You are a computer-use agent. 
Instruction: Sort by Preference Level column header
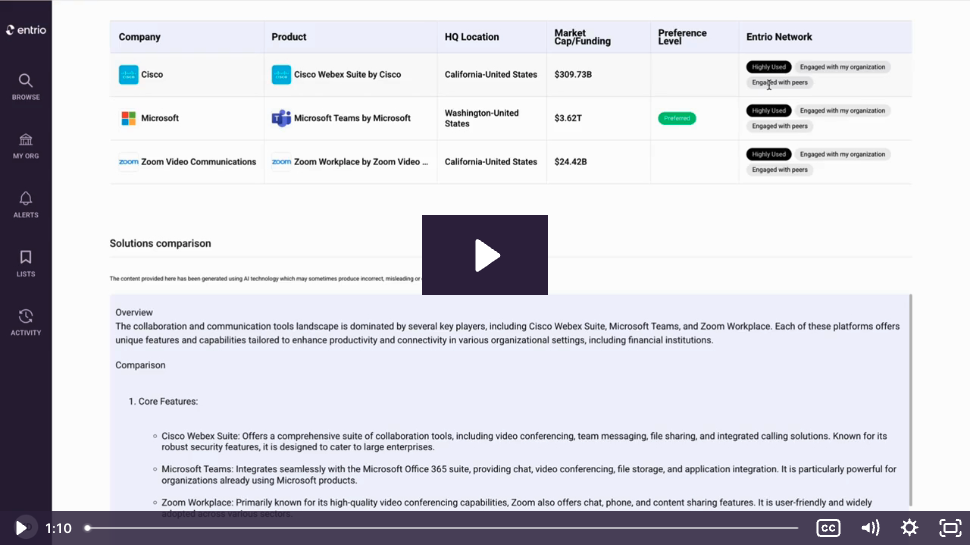[x=682, y=37]
